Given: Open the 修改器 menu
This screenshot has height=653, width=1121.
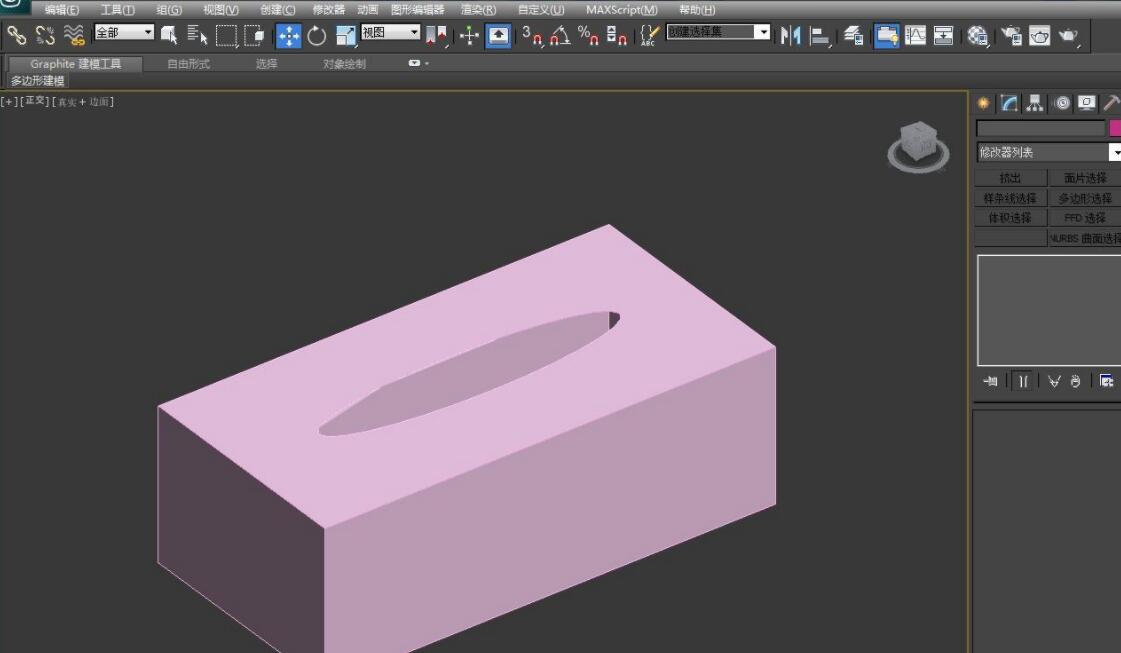Looking at the screenshot, I should point(328,10).
